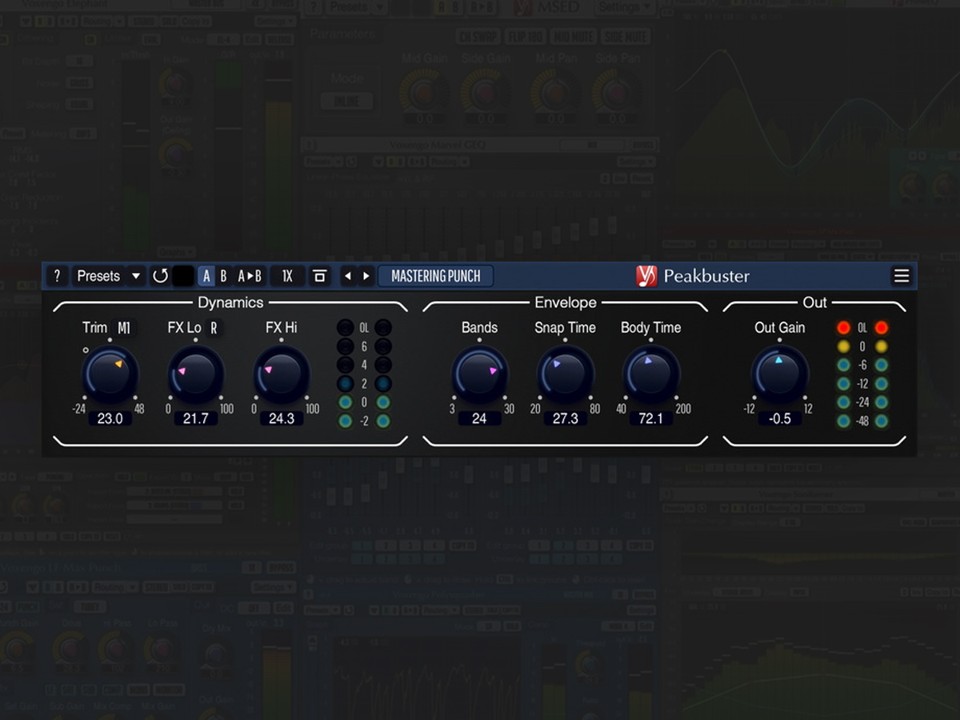Click the Voxengo logo icon
Image resolution: width=960 pixels, height=720 pixels.
click(x=646, y=276)
